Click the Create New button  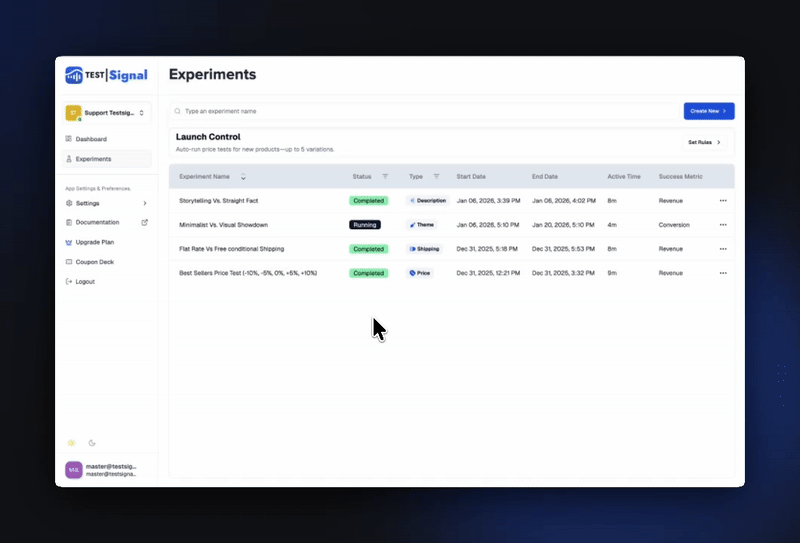[x=708, y=111]
